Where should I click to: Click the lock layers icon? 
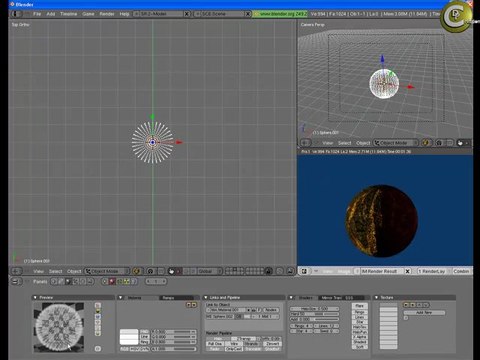[x=269, y=271]
